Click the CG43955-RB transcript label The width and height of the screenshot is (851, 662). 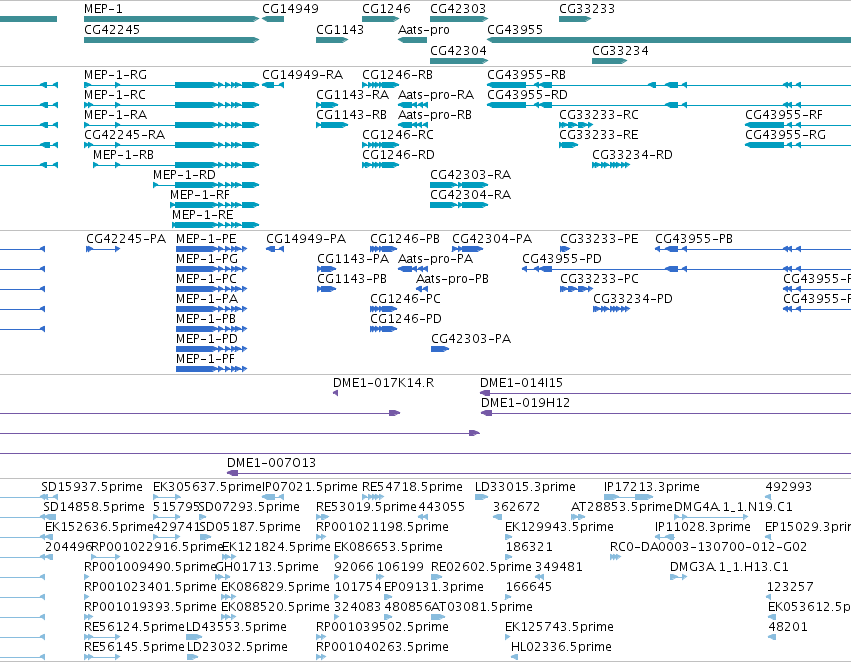click(526, 74)
